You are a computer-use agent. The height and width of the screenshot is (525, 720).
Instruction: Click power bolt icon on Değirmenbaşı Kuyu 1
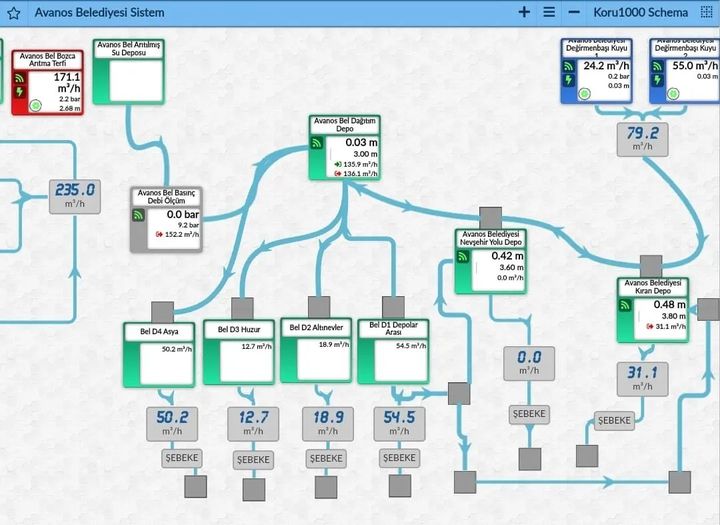tap(570, 80)
